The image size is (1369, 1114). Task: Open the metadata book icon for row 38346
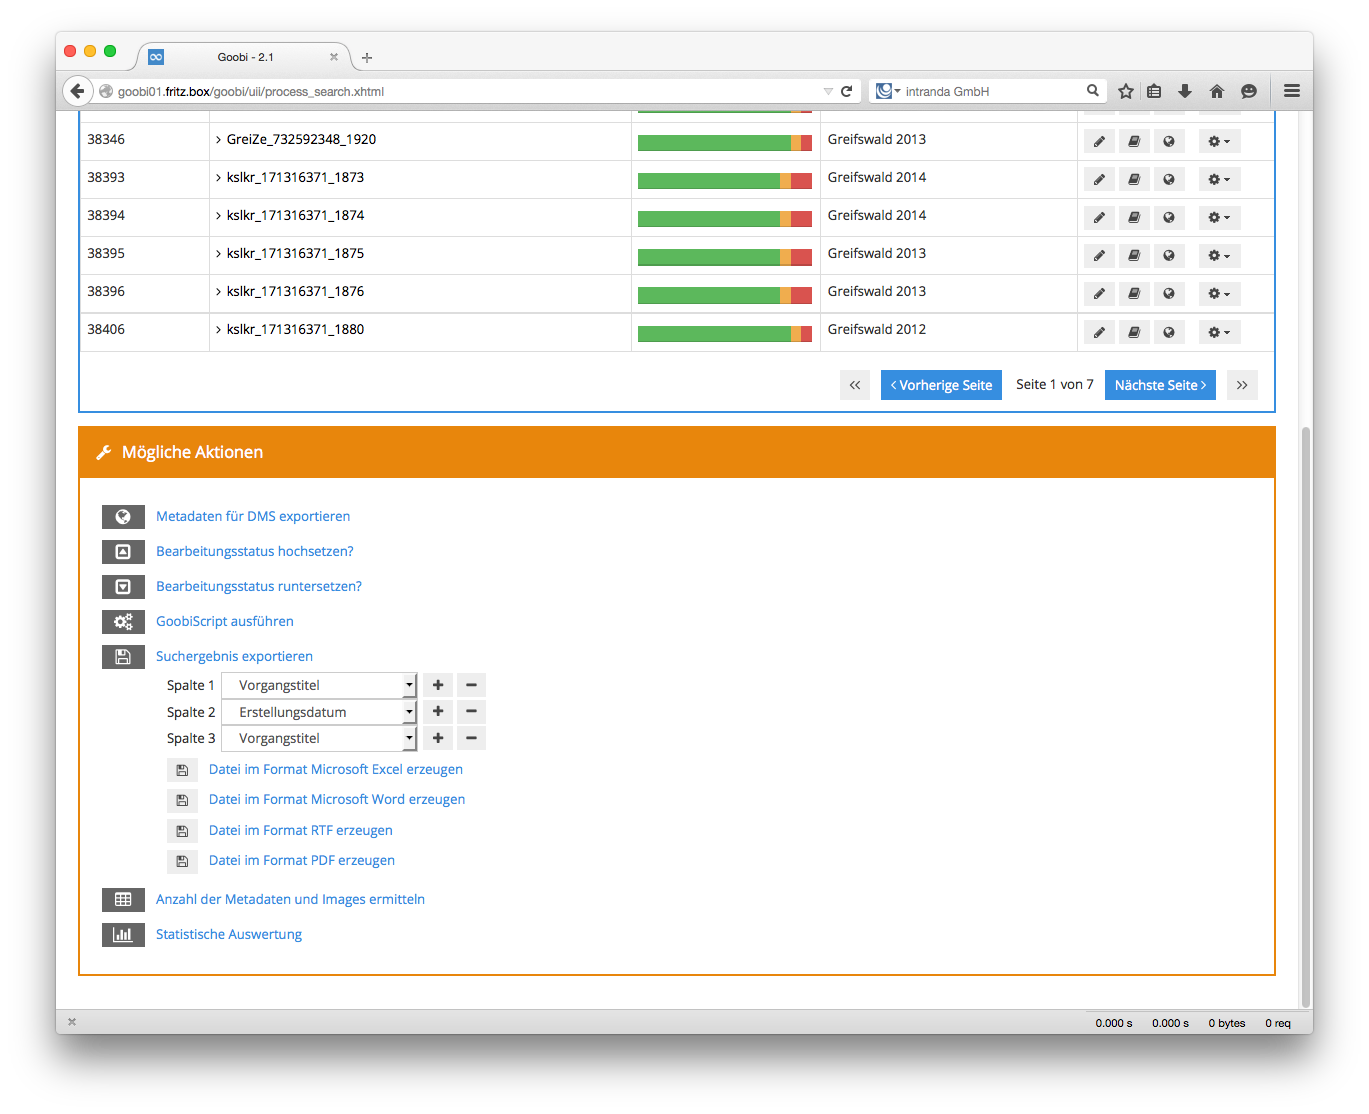pyautogui.click(x=1134, y=141)
